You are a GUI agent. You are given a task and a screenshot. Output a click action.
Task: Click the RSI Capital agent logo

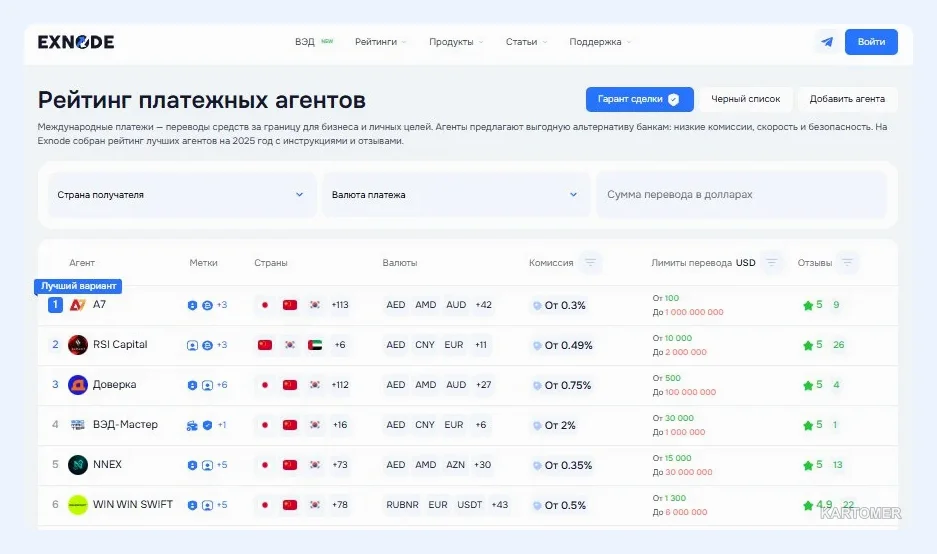pos(78,345)
